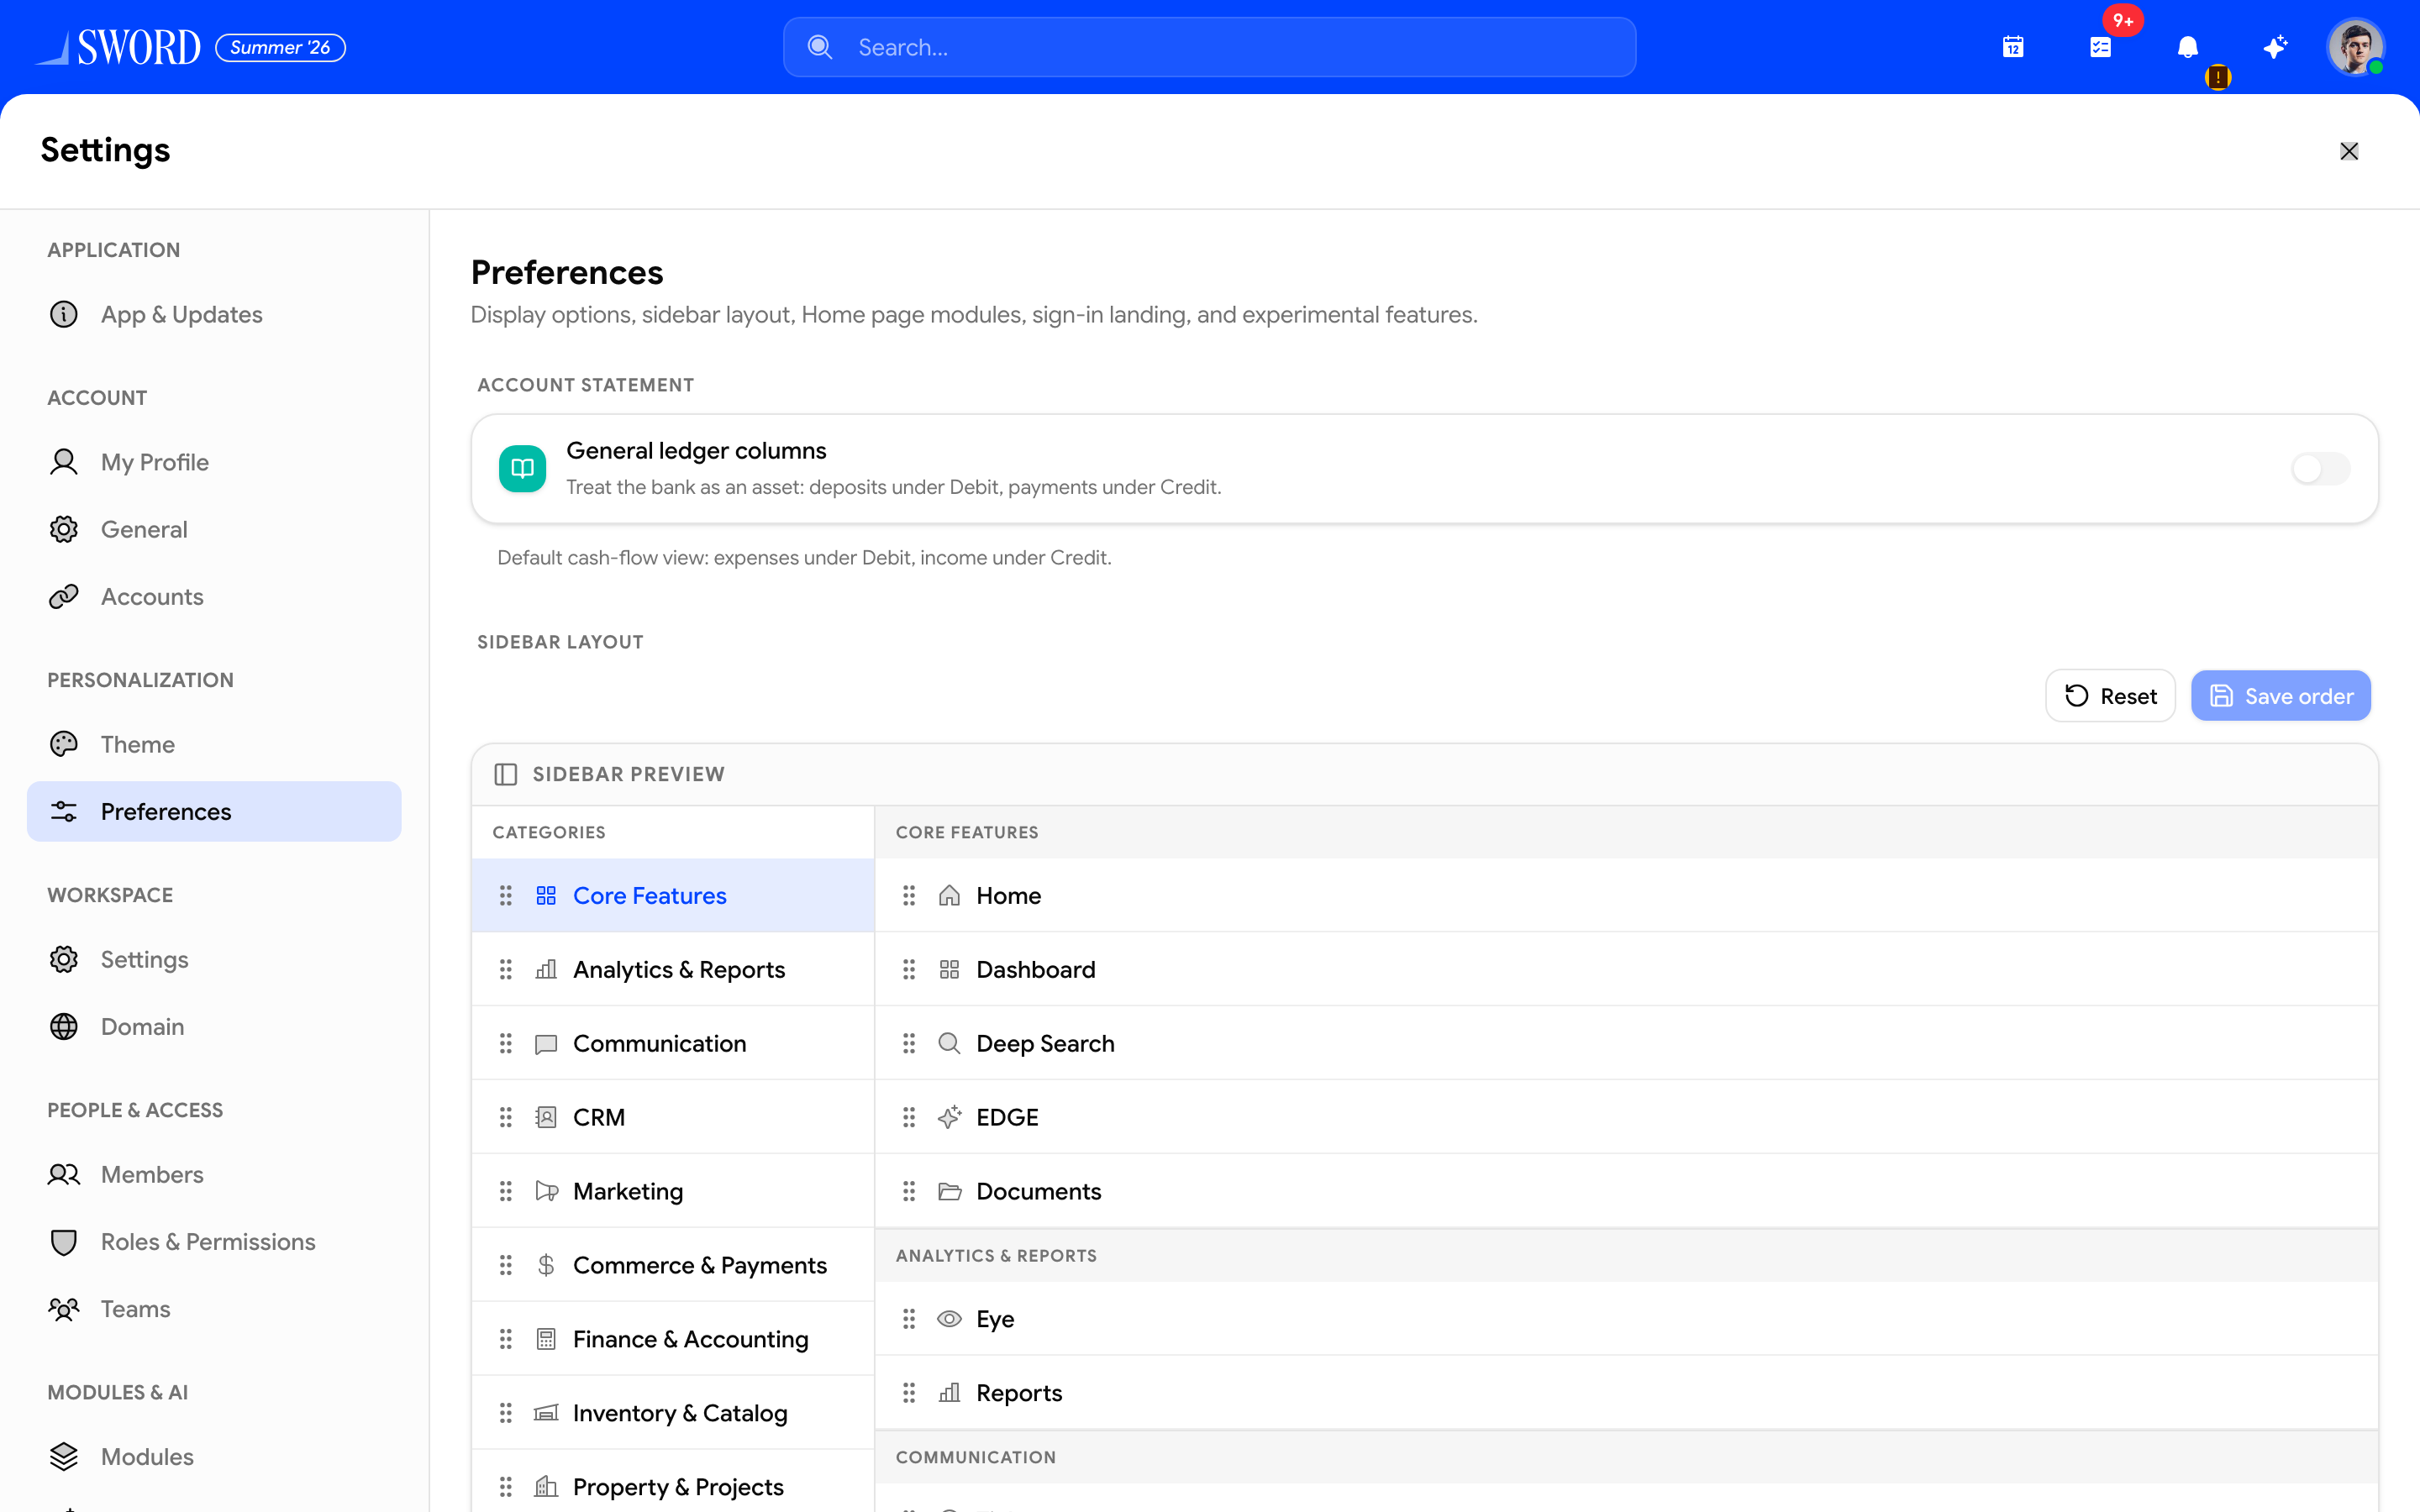The image size is (2420, 1512).
Task: Open the user avatar menu
Action: 2355,47
